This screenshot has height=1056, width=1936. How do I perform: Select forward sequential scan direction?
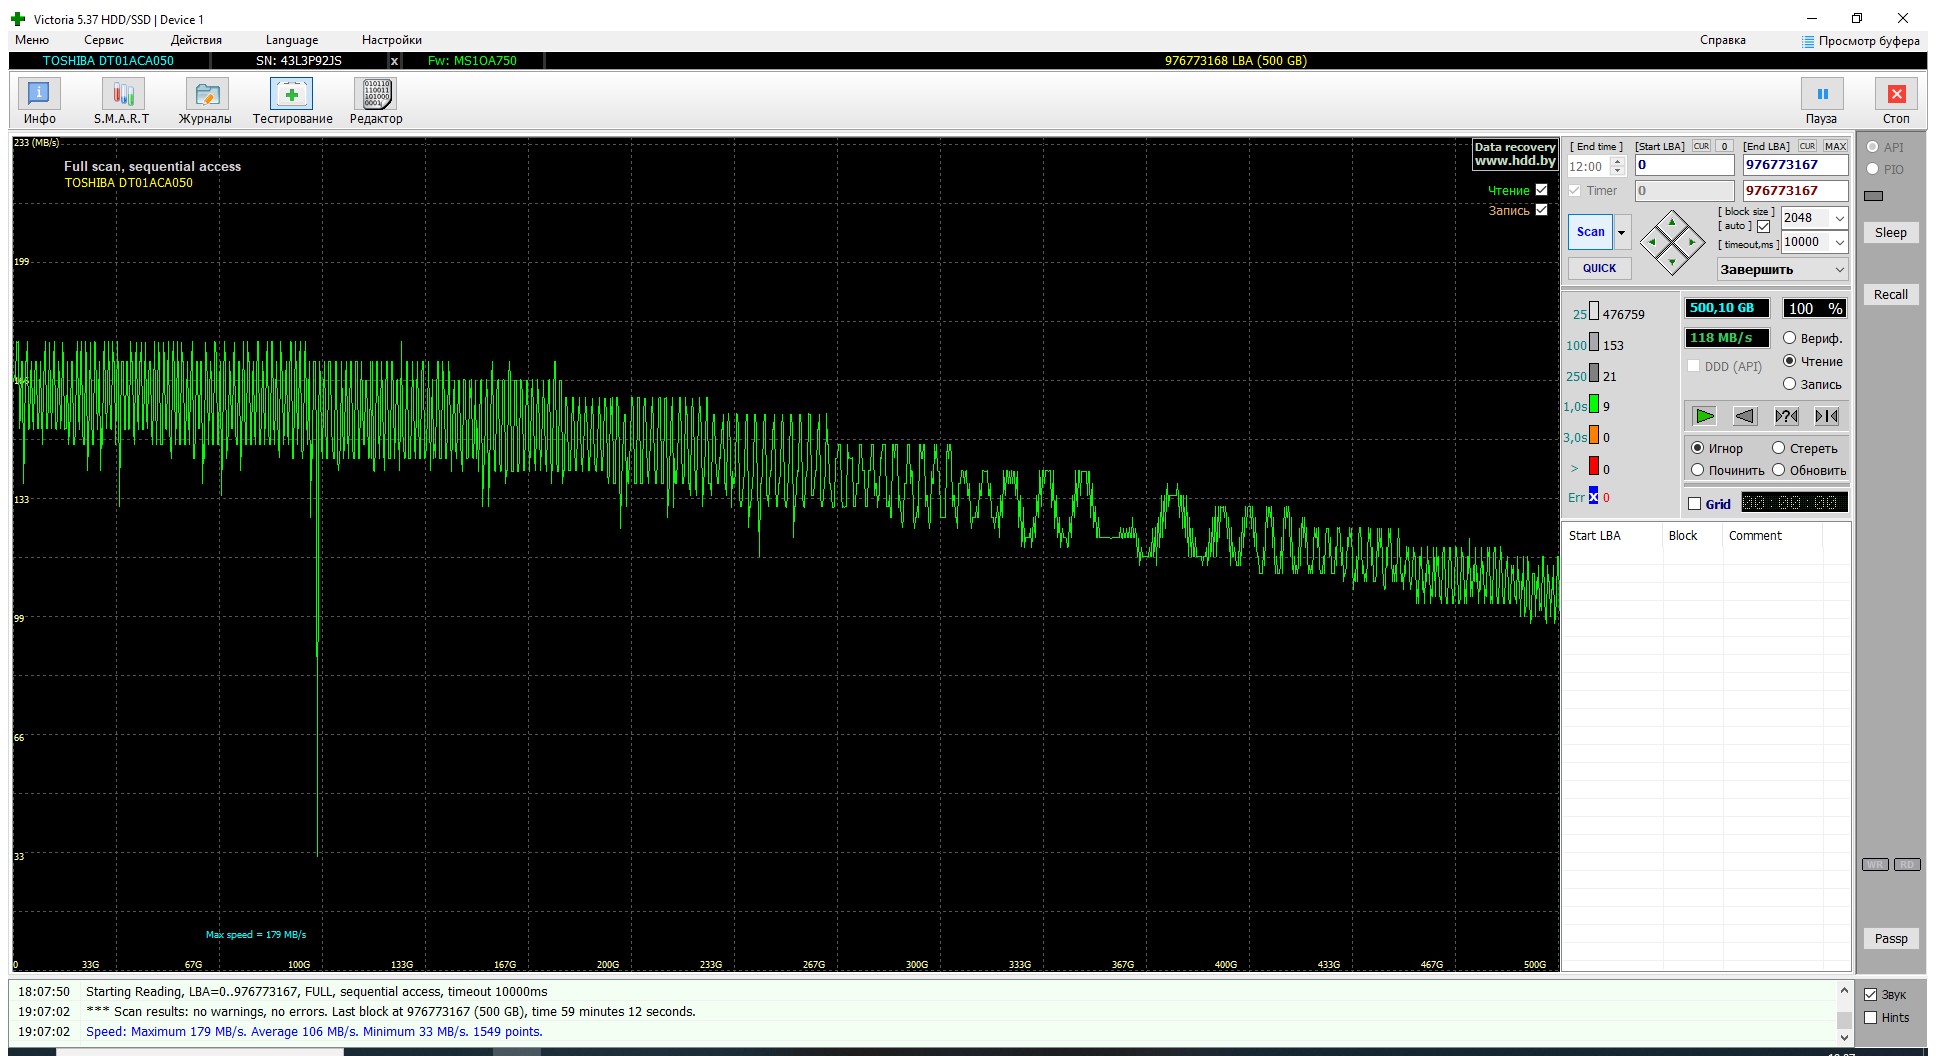click(1705, 416)
